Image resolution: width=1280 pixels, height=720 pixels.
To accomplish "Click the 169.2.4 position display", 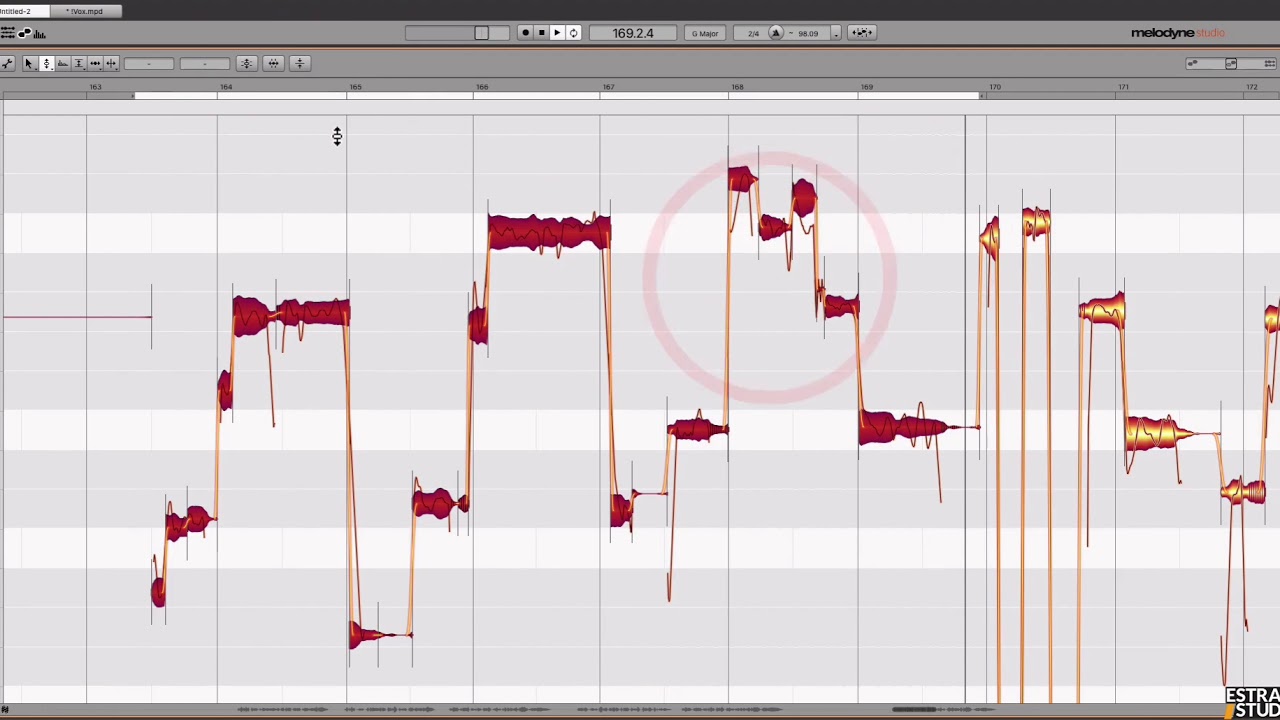I will (x=633, y=33).
